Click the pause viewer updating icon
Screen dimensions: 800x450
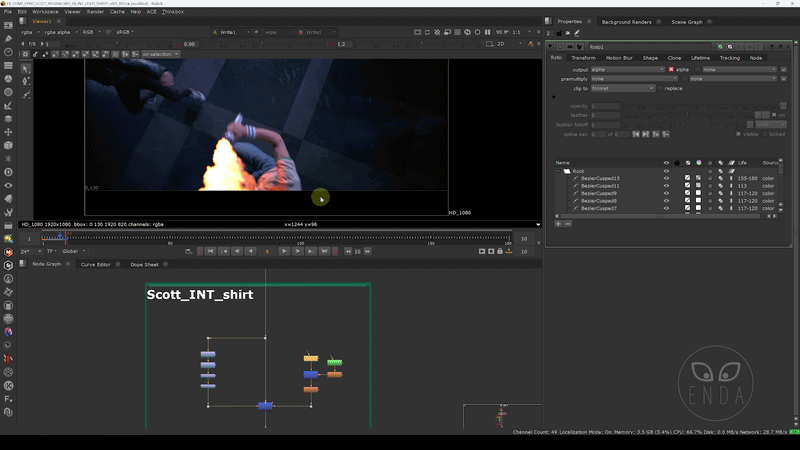tap(487, 32)
